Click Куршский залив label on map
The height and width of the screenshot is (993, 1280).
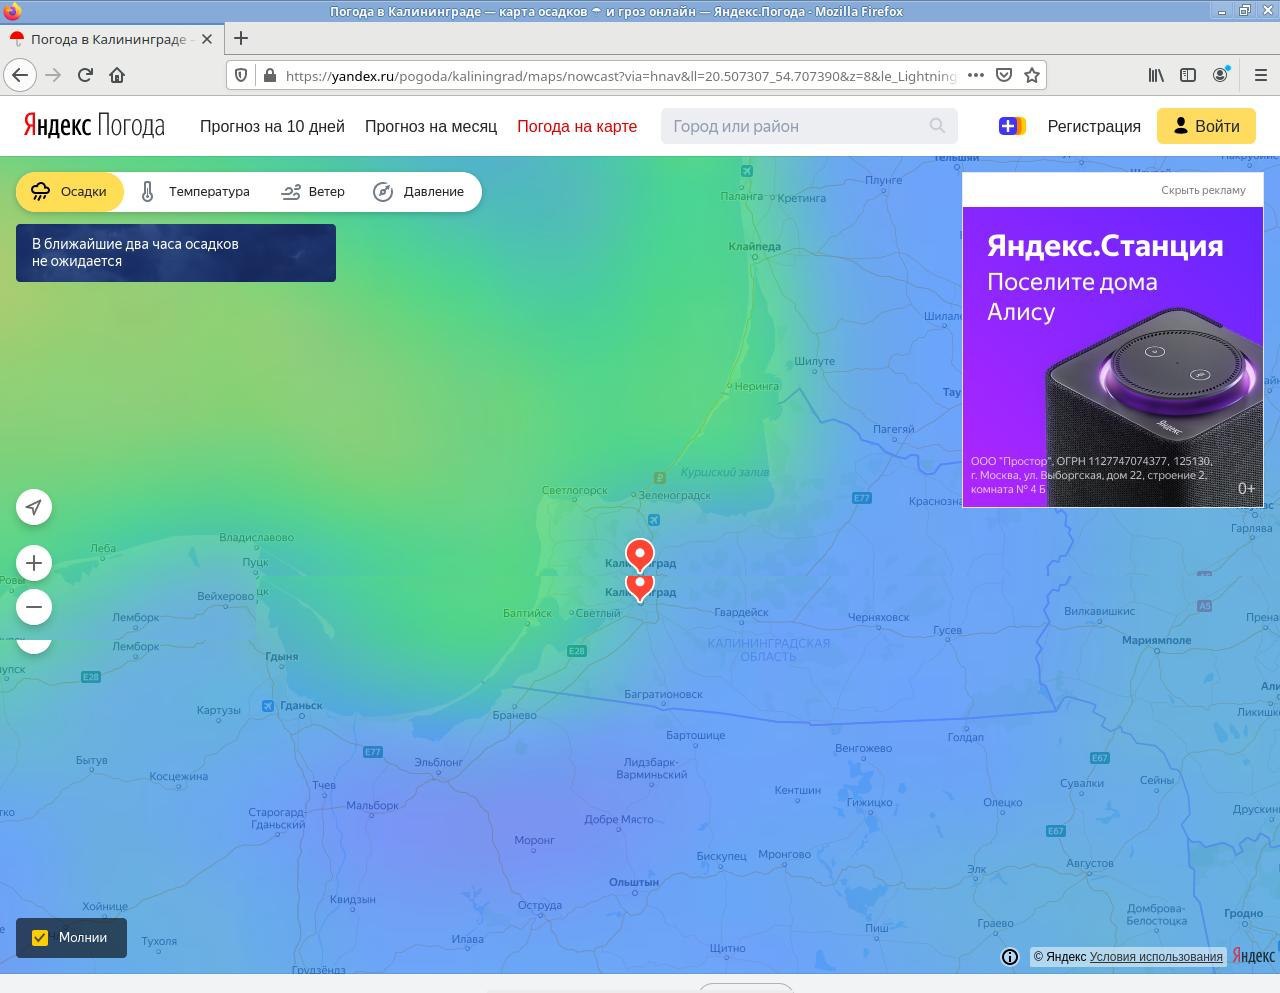click(725, 472)
